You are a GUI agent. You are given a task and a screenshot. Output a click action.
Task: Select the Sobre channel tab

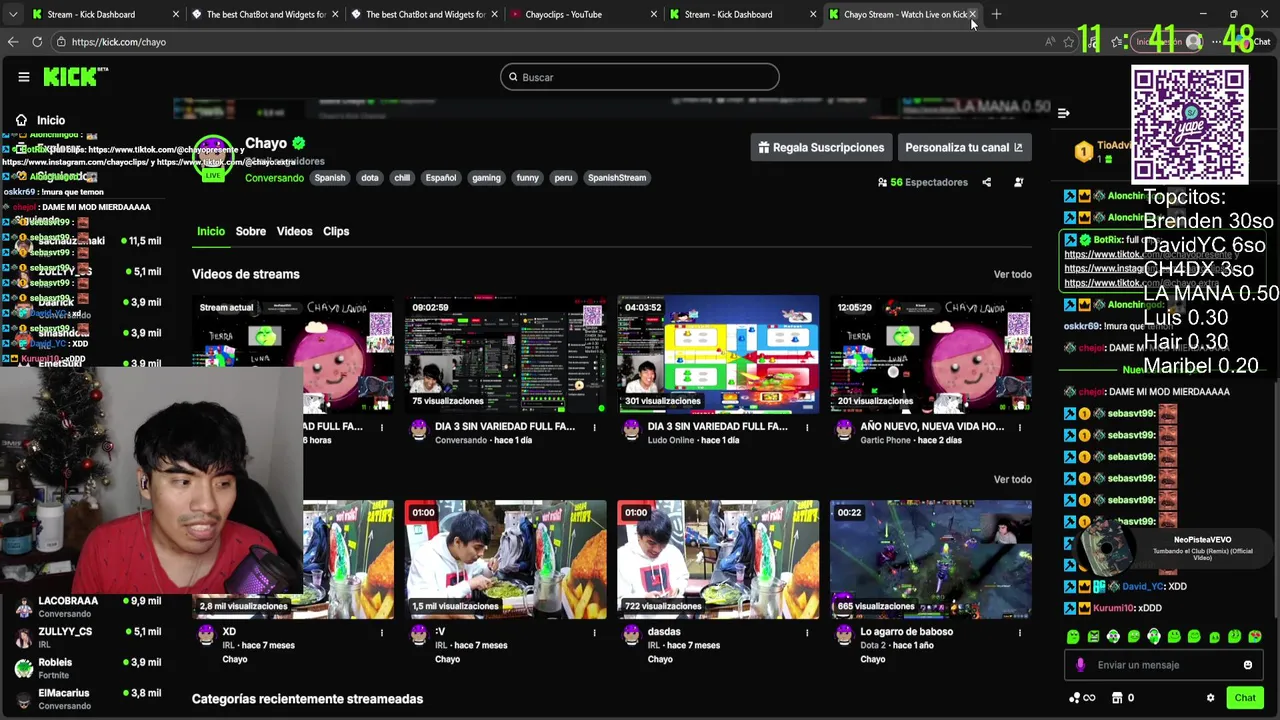pos(251,231)
